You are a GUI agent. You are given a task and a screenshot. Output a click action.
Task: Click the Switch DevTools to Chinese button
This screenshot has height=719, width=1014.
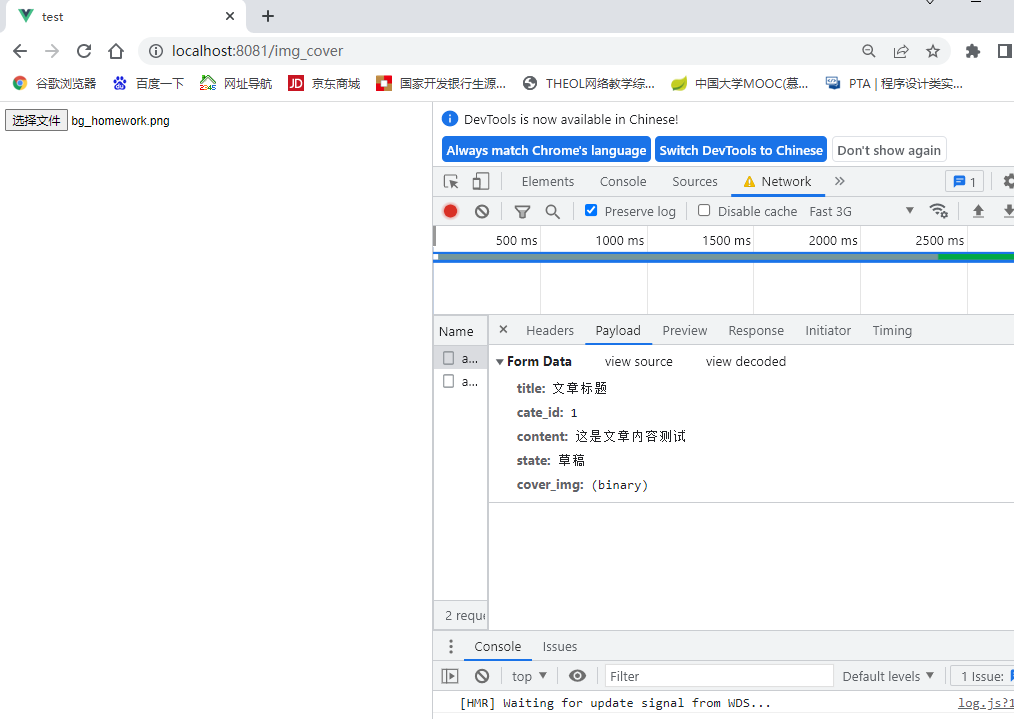point(740,149)
